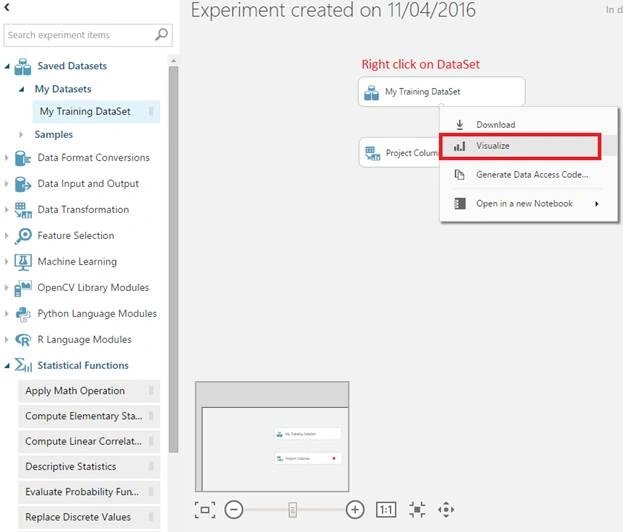Click the Saved Datasets database icon

pos(23,66)
